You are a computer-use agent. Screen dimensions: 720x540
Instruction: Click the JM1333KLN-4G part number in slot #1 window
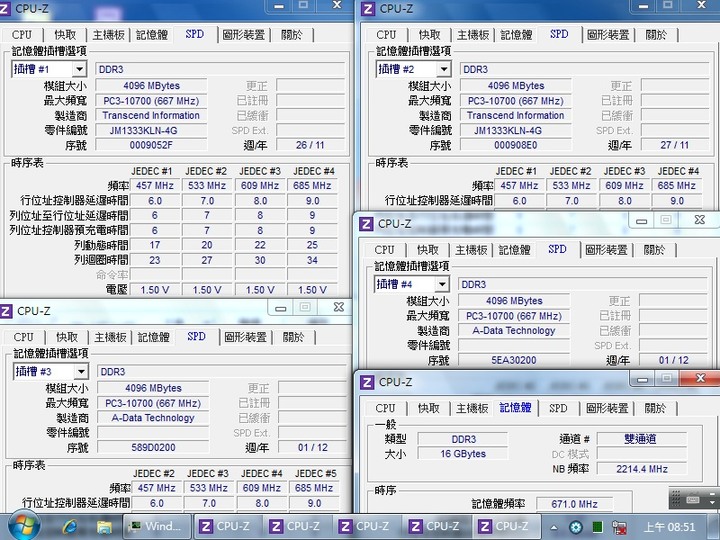point(151,130)
